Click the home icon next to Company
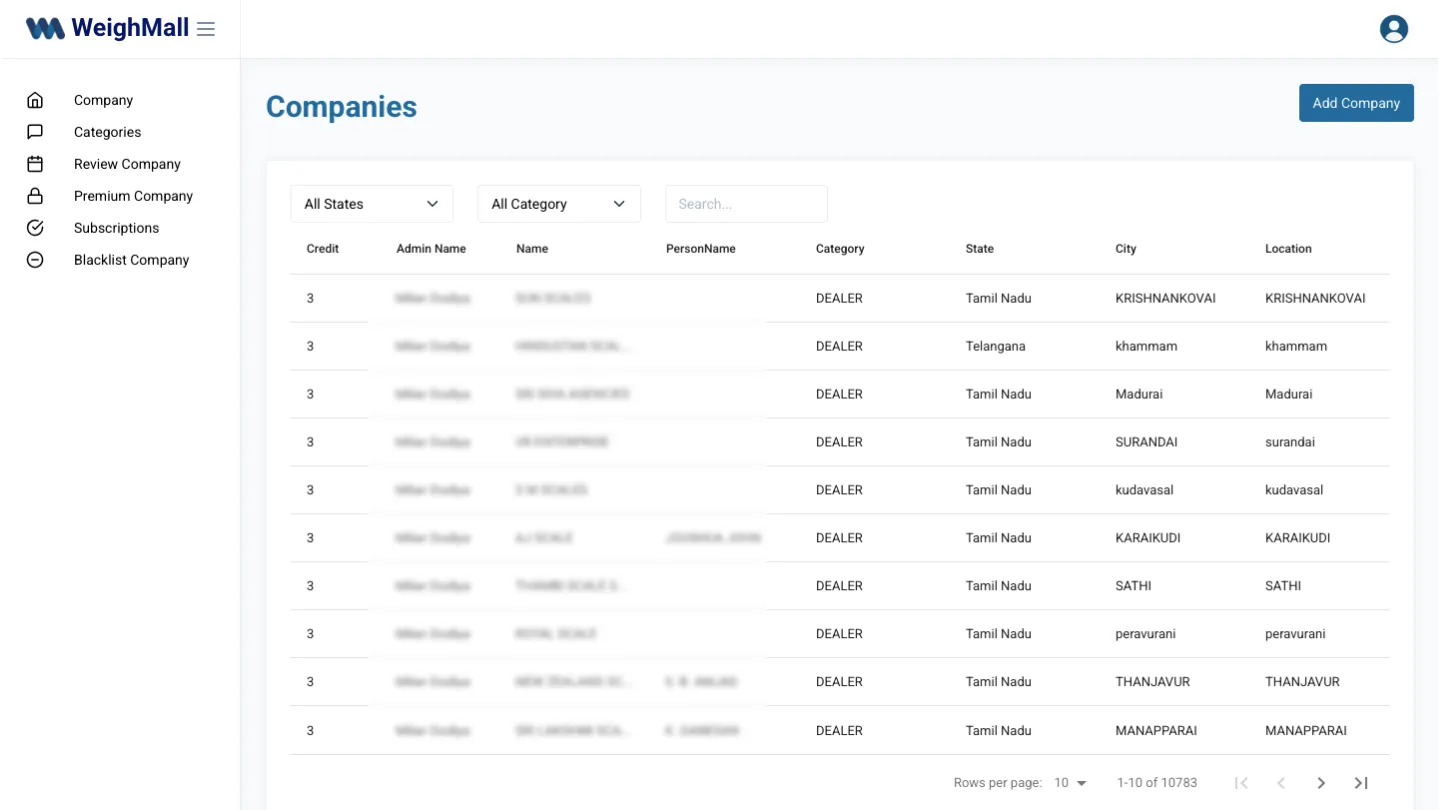This screenshot has height=810, width=1439. coord(35,100)
